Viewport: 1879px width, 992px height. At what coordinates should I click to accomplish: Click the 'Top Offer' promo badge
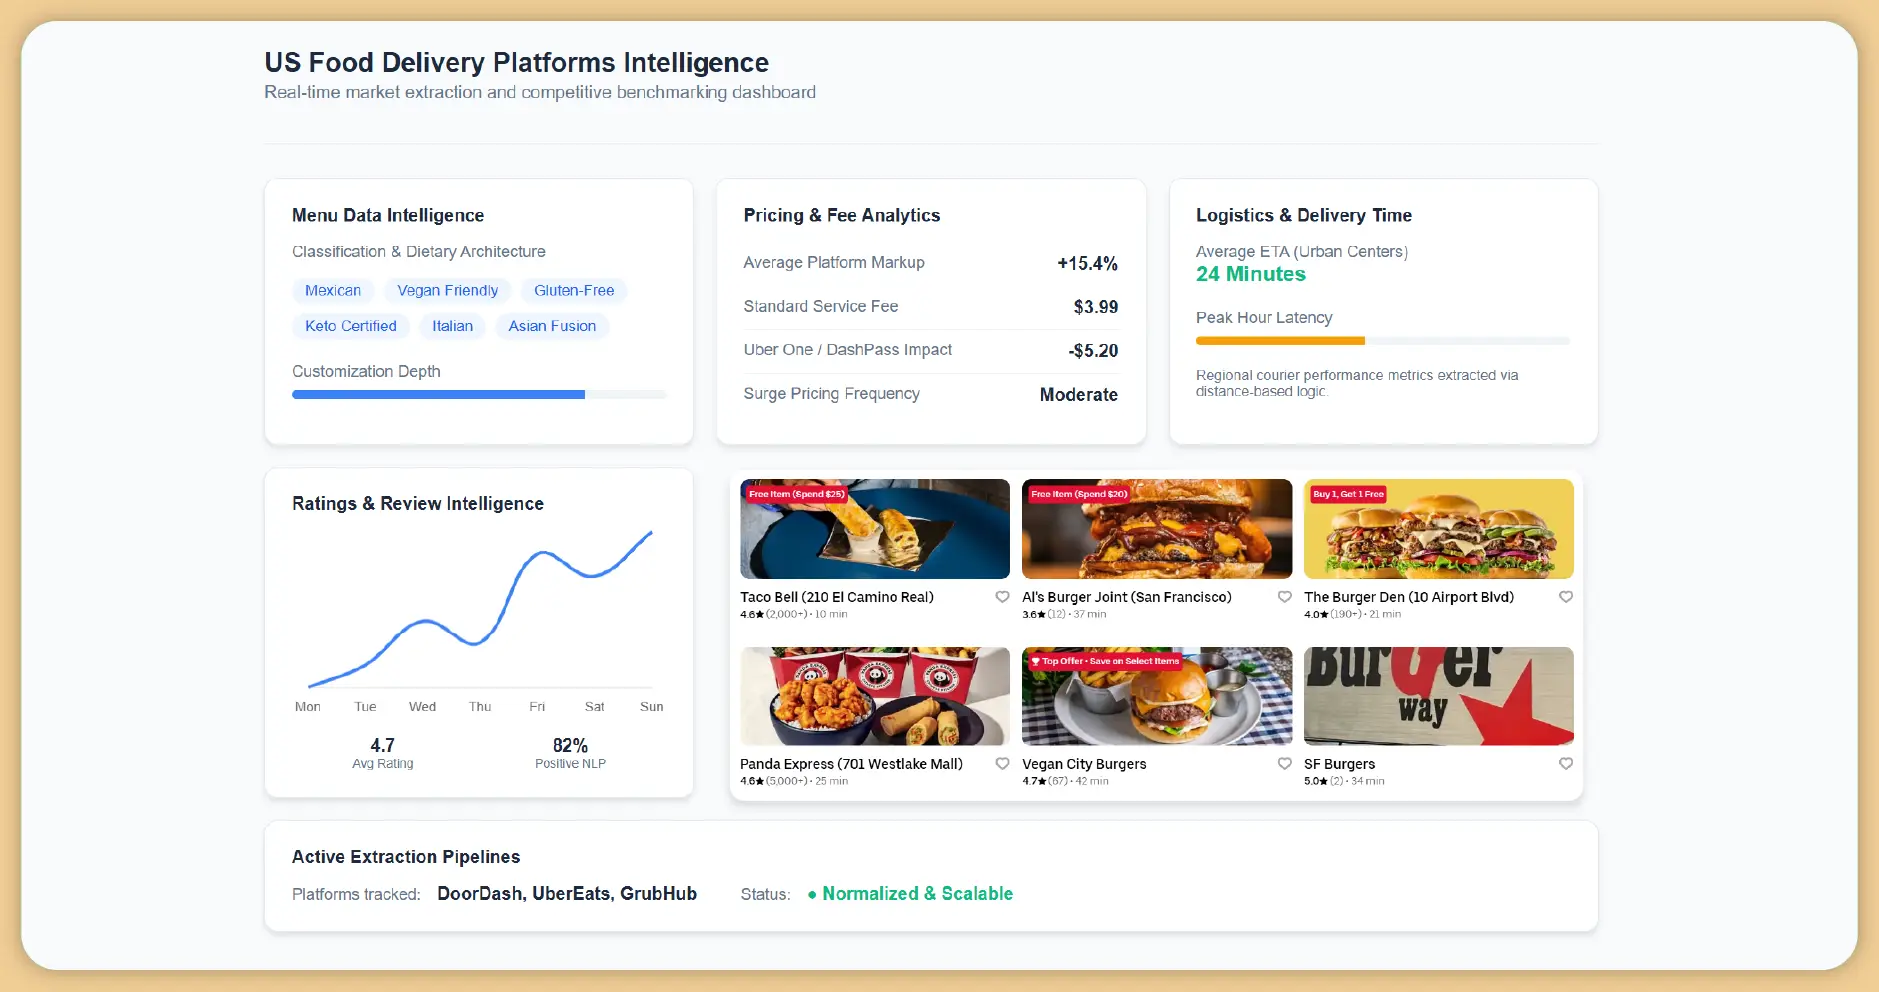1105,661
